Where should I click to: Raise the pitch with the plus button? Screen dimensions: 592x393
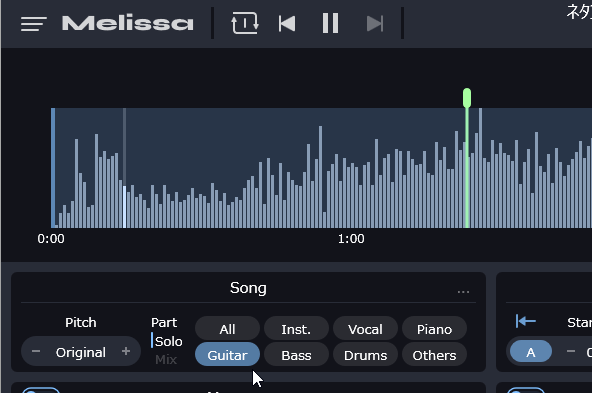(126, 351)
